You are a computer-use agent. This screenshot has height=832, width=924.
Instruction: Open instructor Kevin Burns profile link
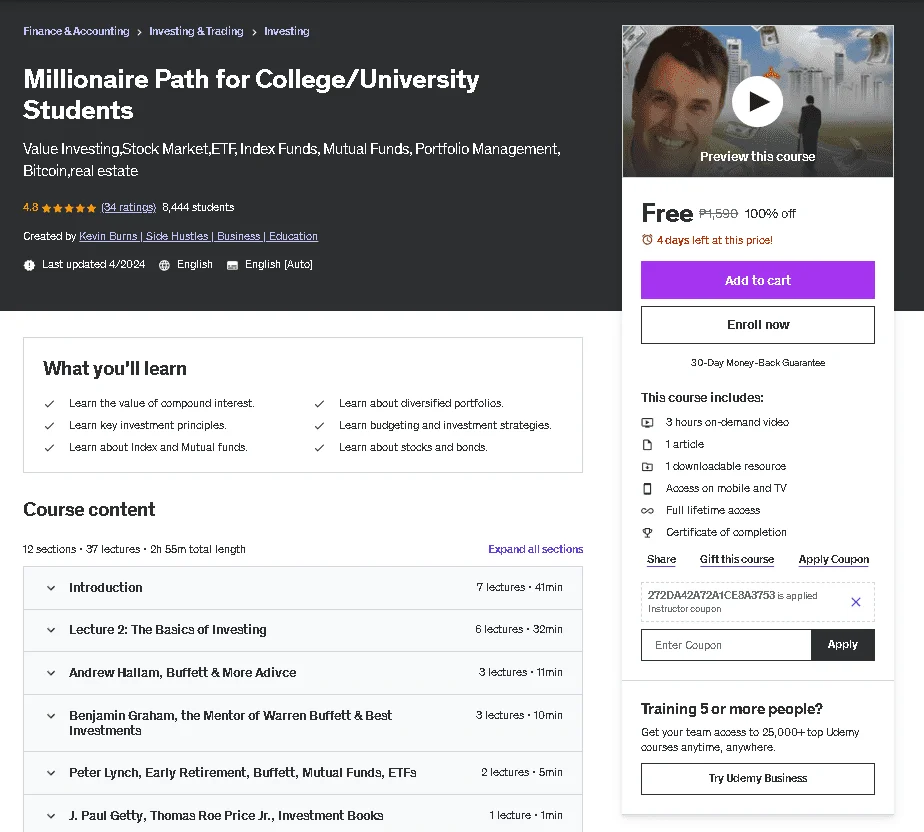(x=198, y=236)
